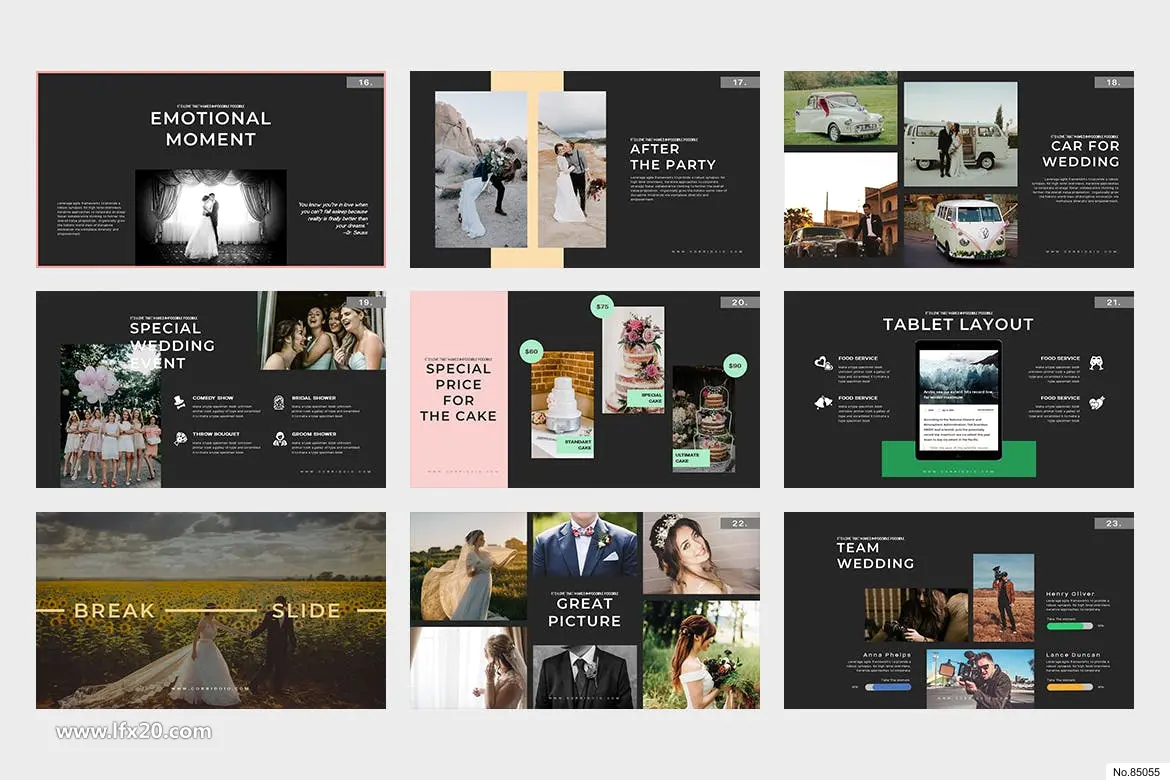Screen dimensions: 1170x780
Task: Select the 'After The Party' heading
Action: [673, 157]
